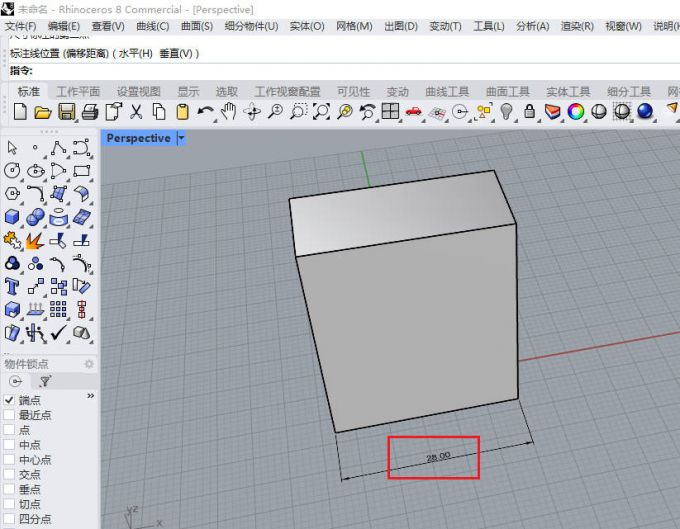This screenshot has width=680, height=529.
Task: Open the 分析(A) menu
Action: pos(533,26)
